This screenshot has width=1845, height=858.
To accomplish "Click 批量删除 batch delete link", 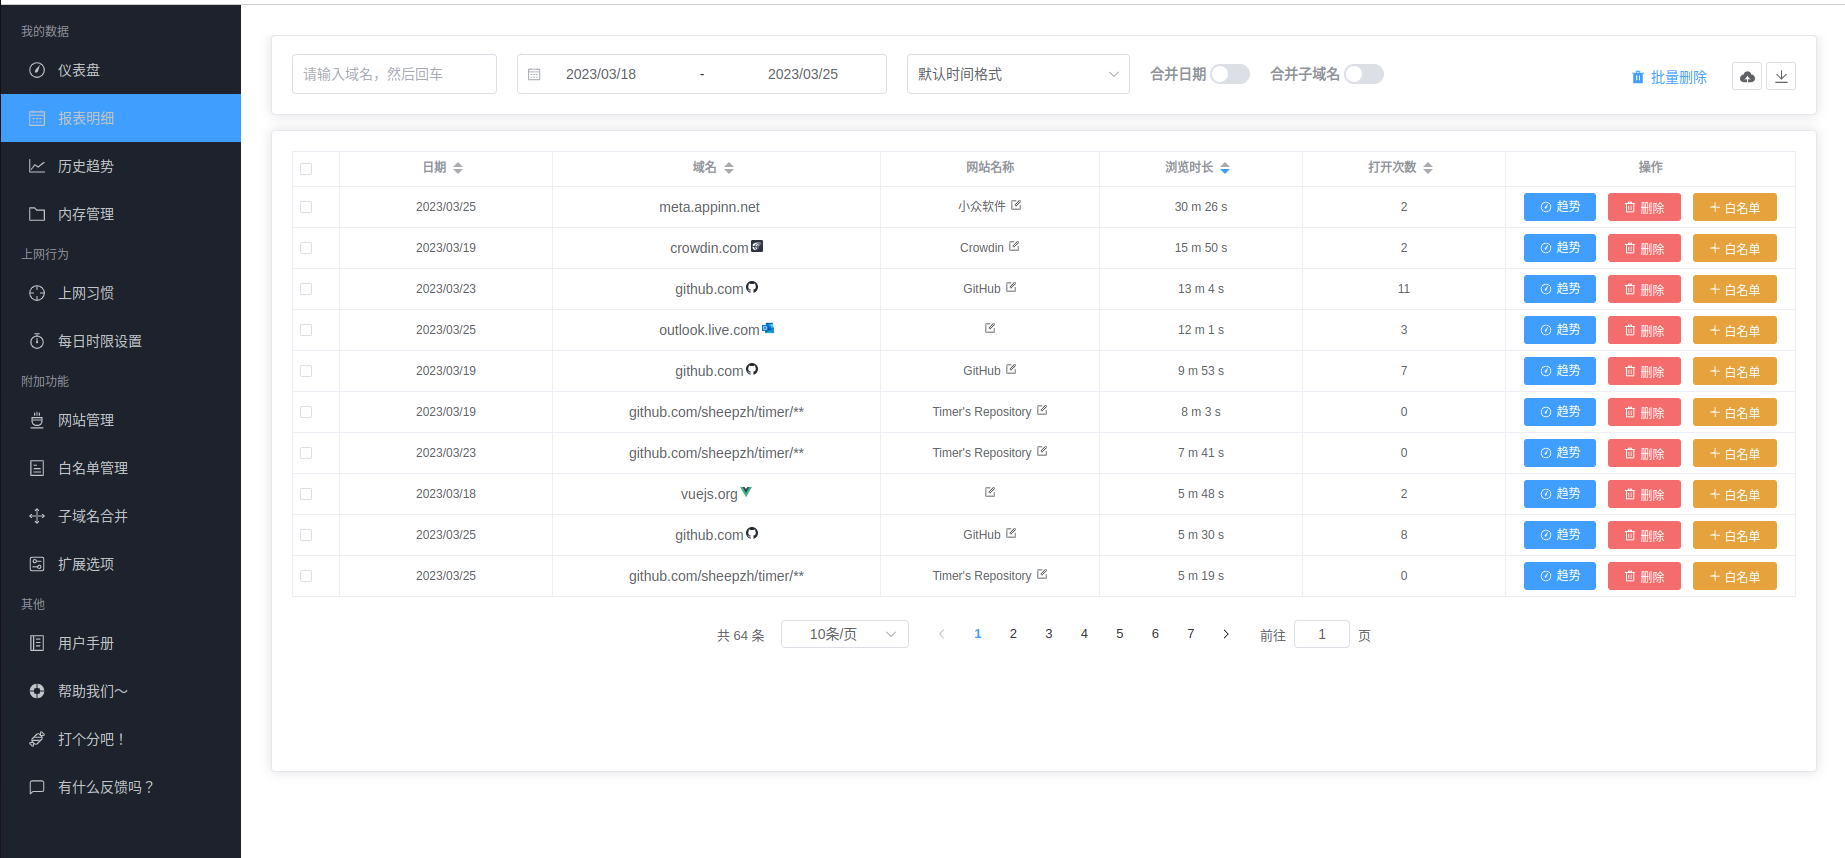I will 1669,77.
